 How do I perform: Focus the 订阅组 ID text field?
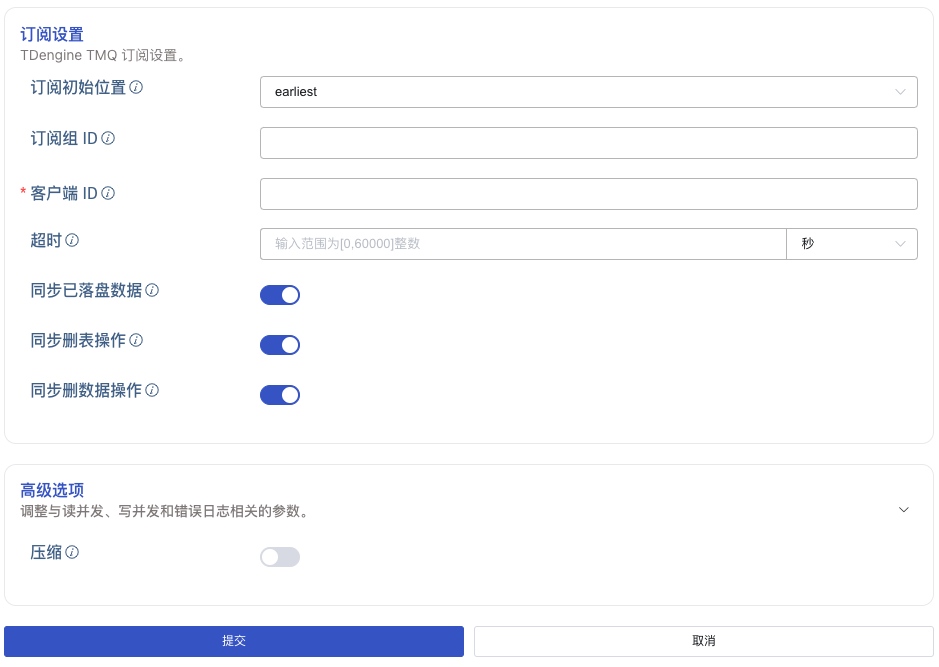coord(588,143)
